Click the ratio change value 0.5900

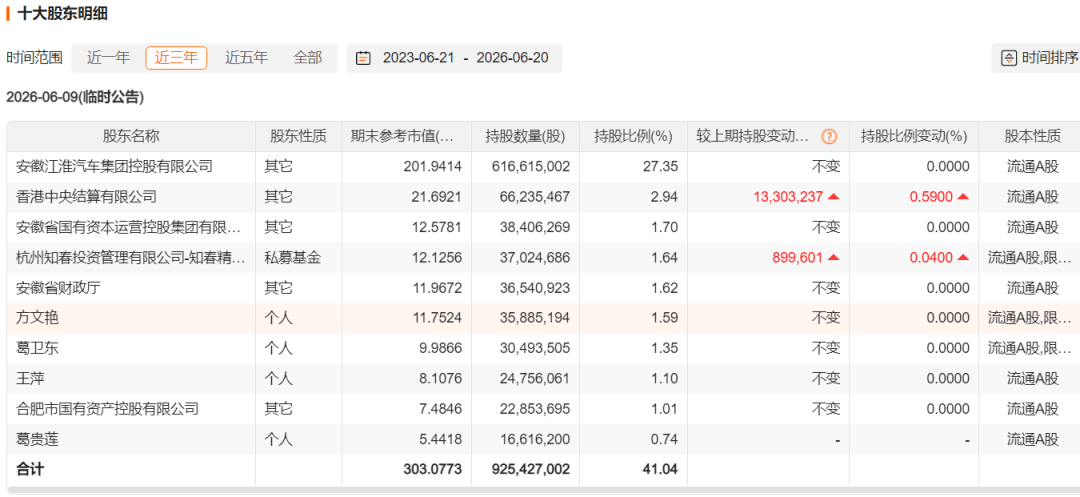pyautogui.click(x=931, y=197)
